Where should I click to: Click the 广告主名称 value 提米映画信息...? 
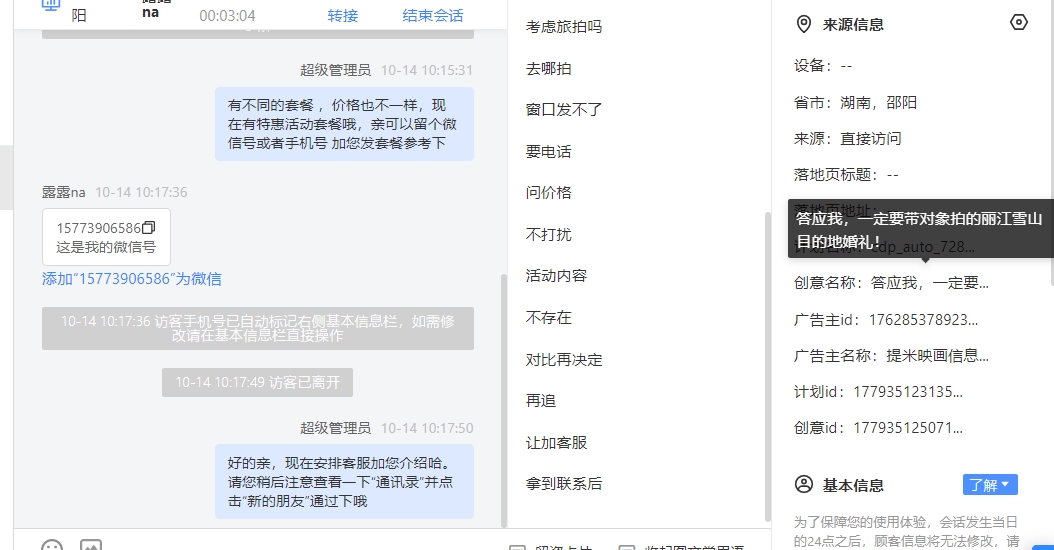[937, 356]
